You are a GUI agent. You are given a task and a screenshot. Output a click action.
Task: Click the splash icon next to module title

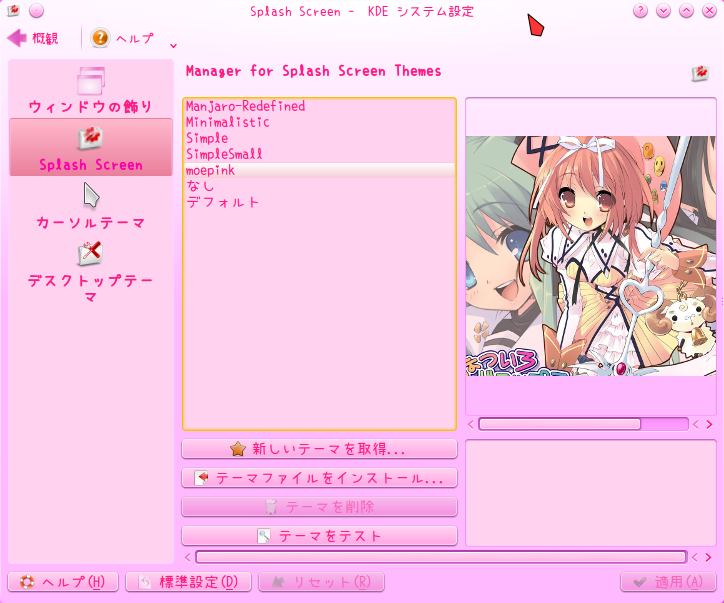click(700, 73)
